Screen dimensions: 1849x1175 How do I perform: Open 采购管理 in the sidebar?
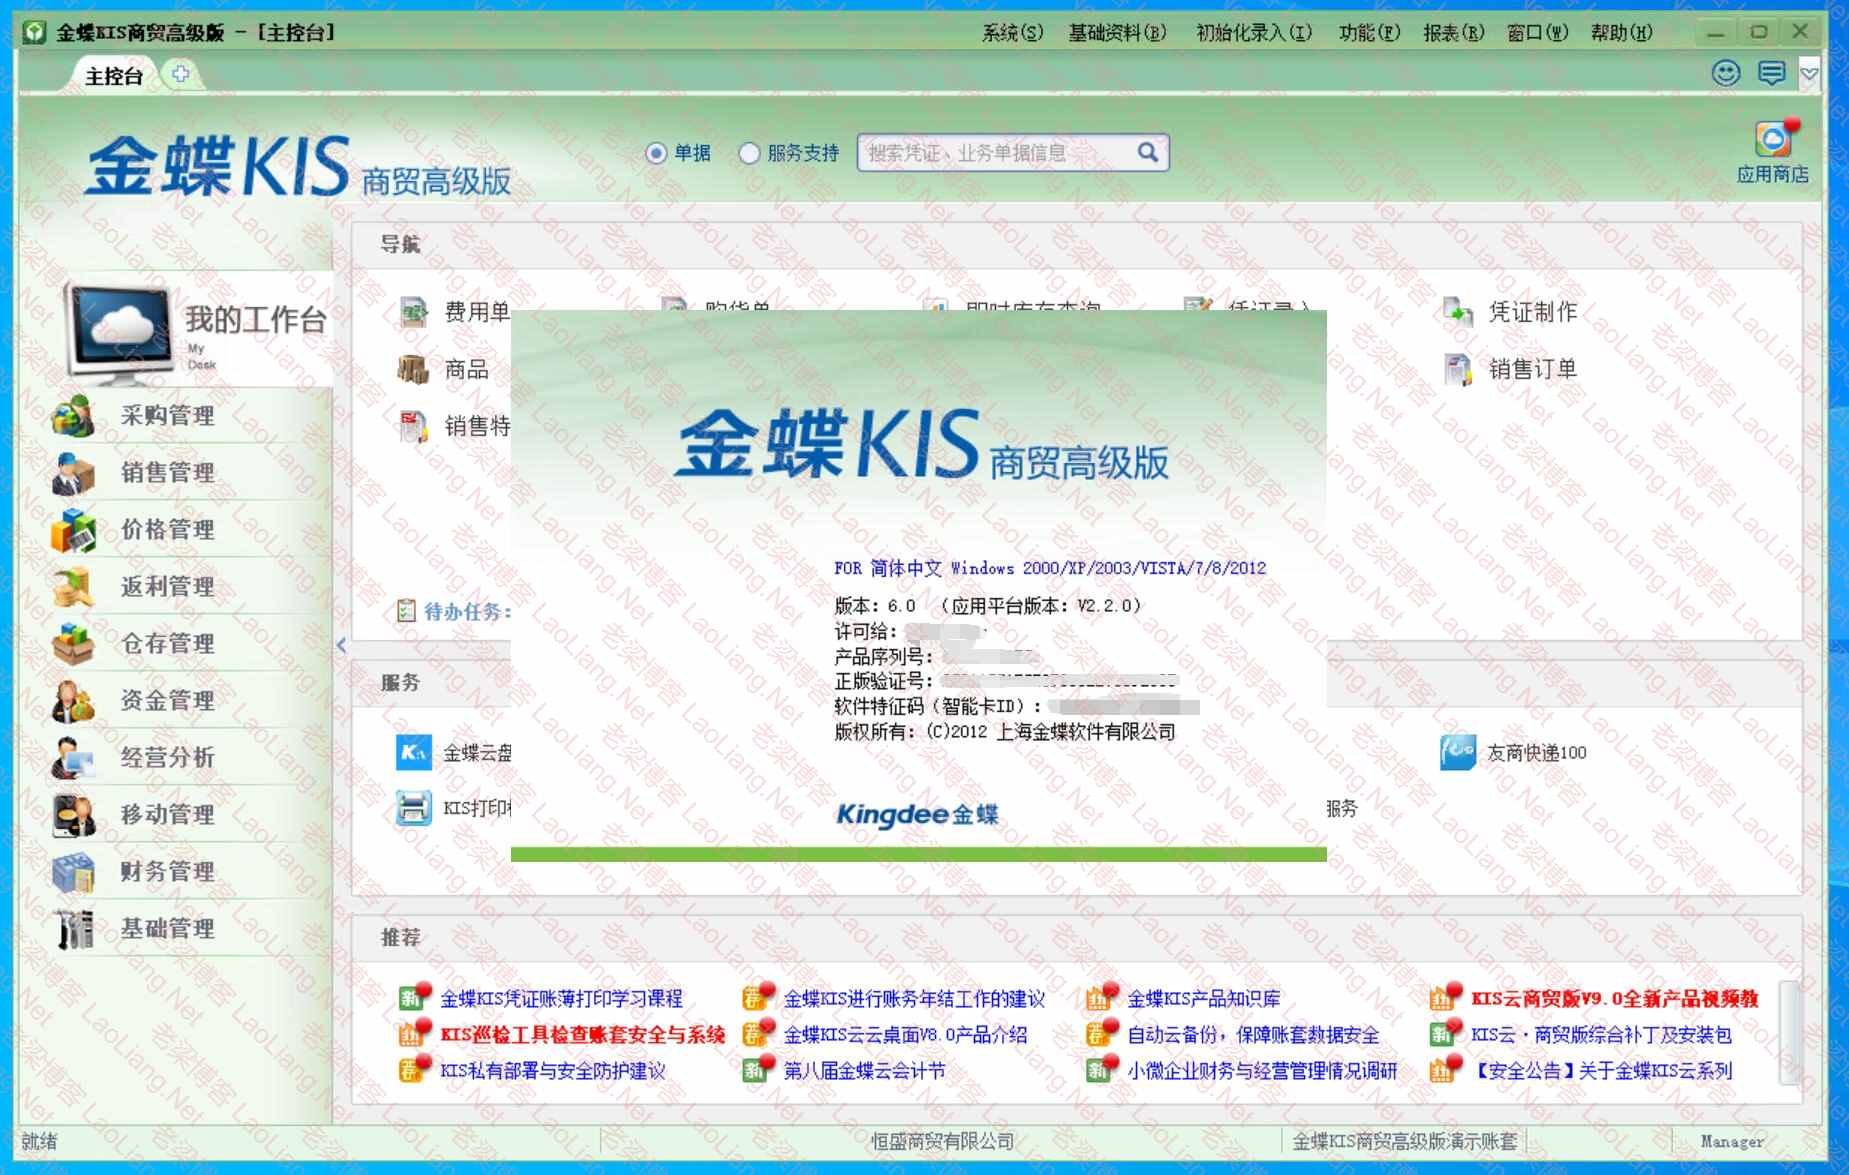(167, 416)
